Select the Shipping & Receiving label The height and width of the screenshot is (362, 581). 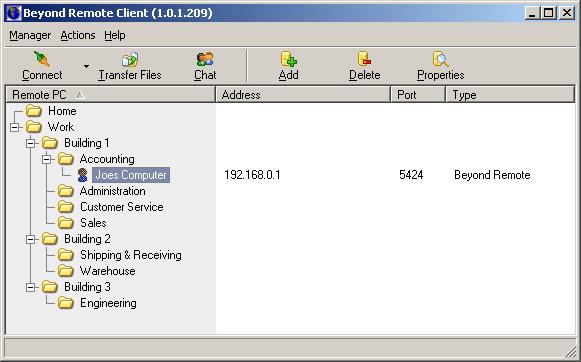click(131, 255)
